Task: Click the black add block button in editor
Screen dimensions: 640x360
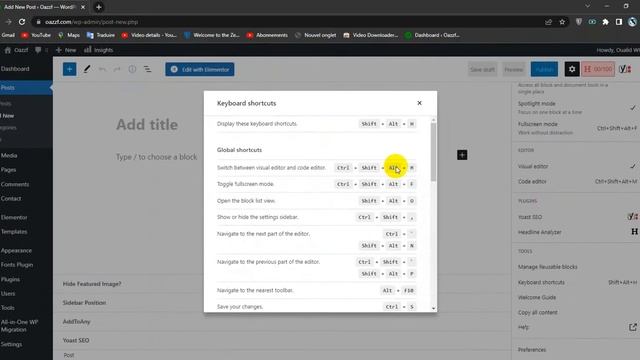Action: point(462,155)
